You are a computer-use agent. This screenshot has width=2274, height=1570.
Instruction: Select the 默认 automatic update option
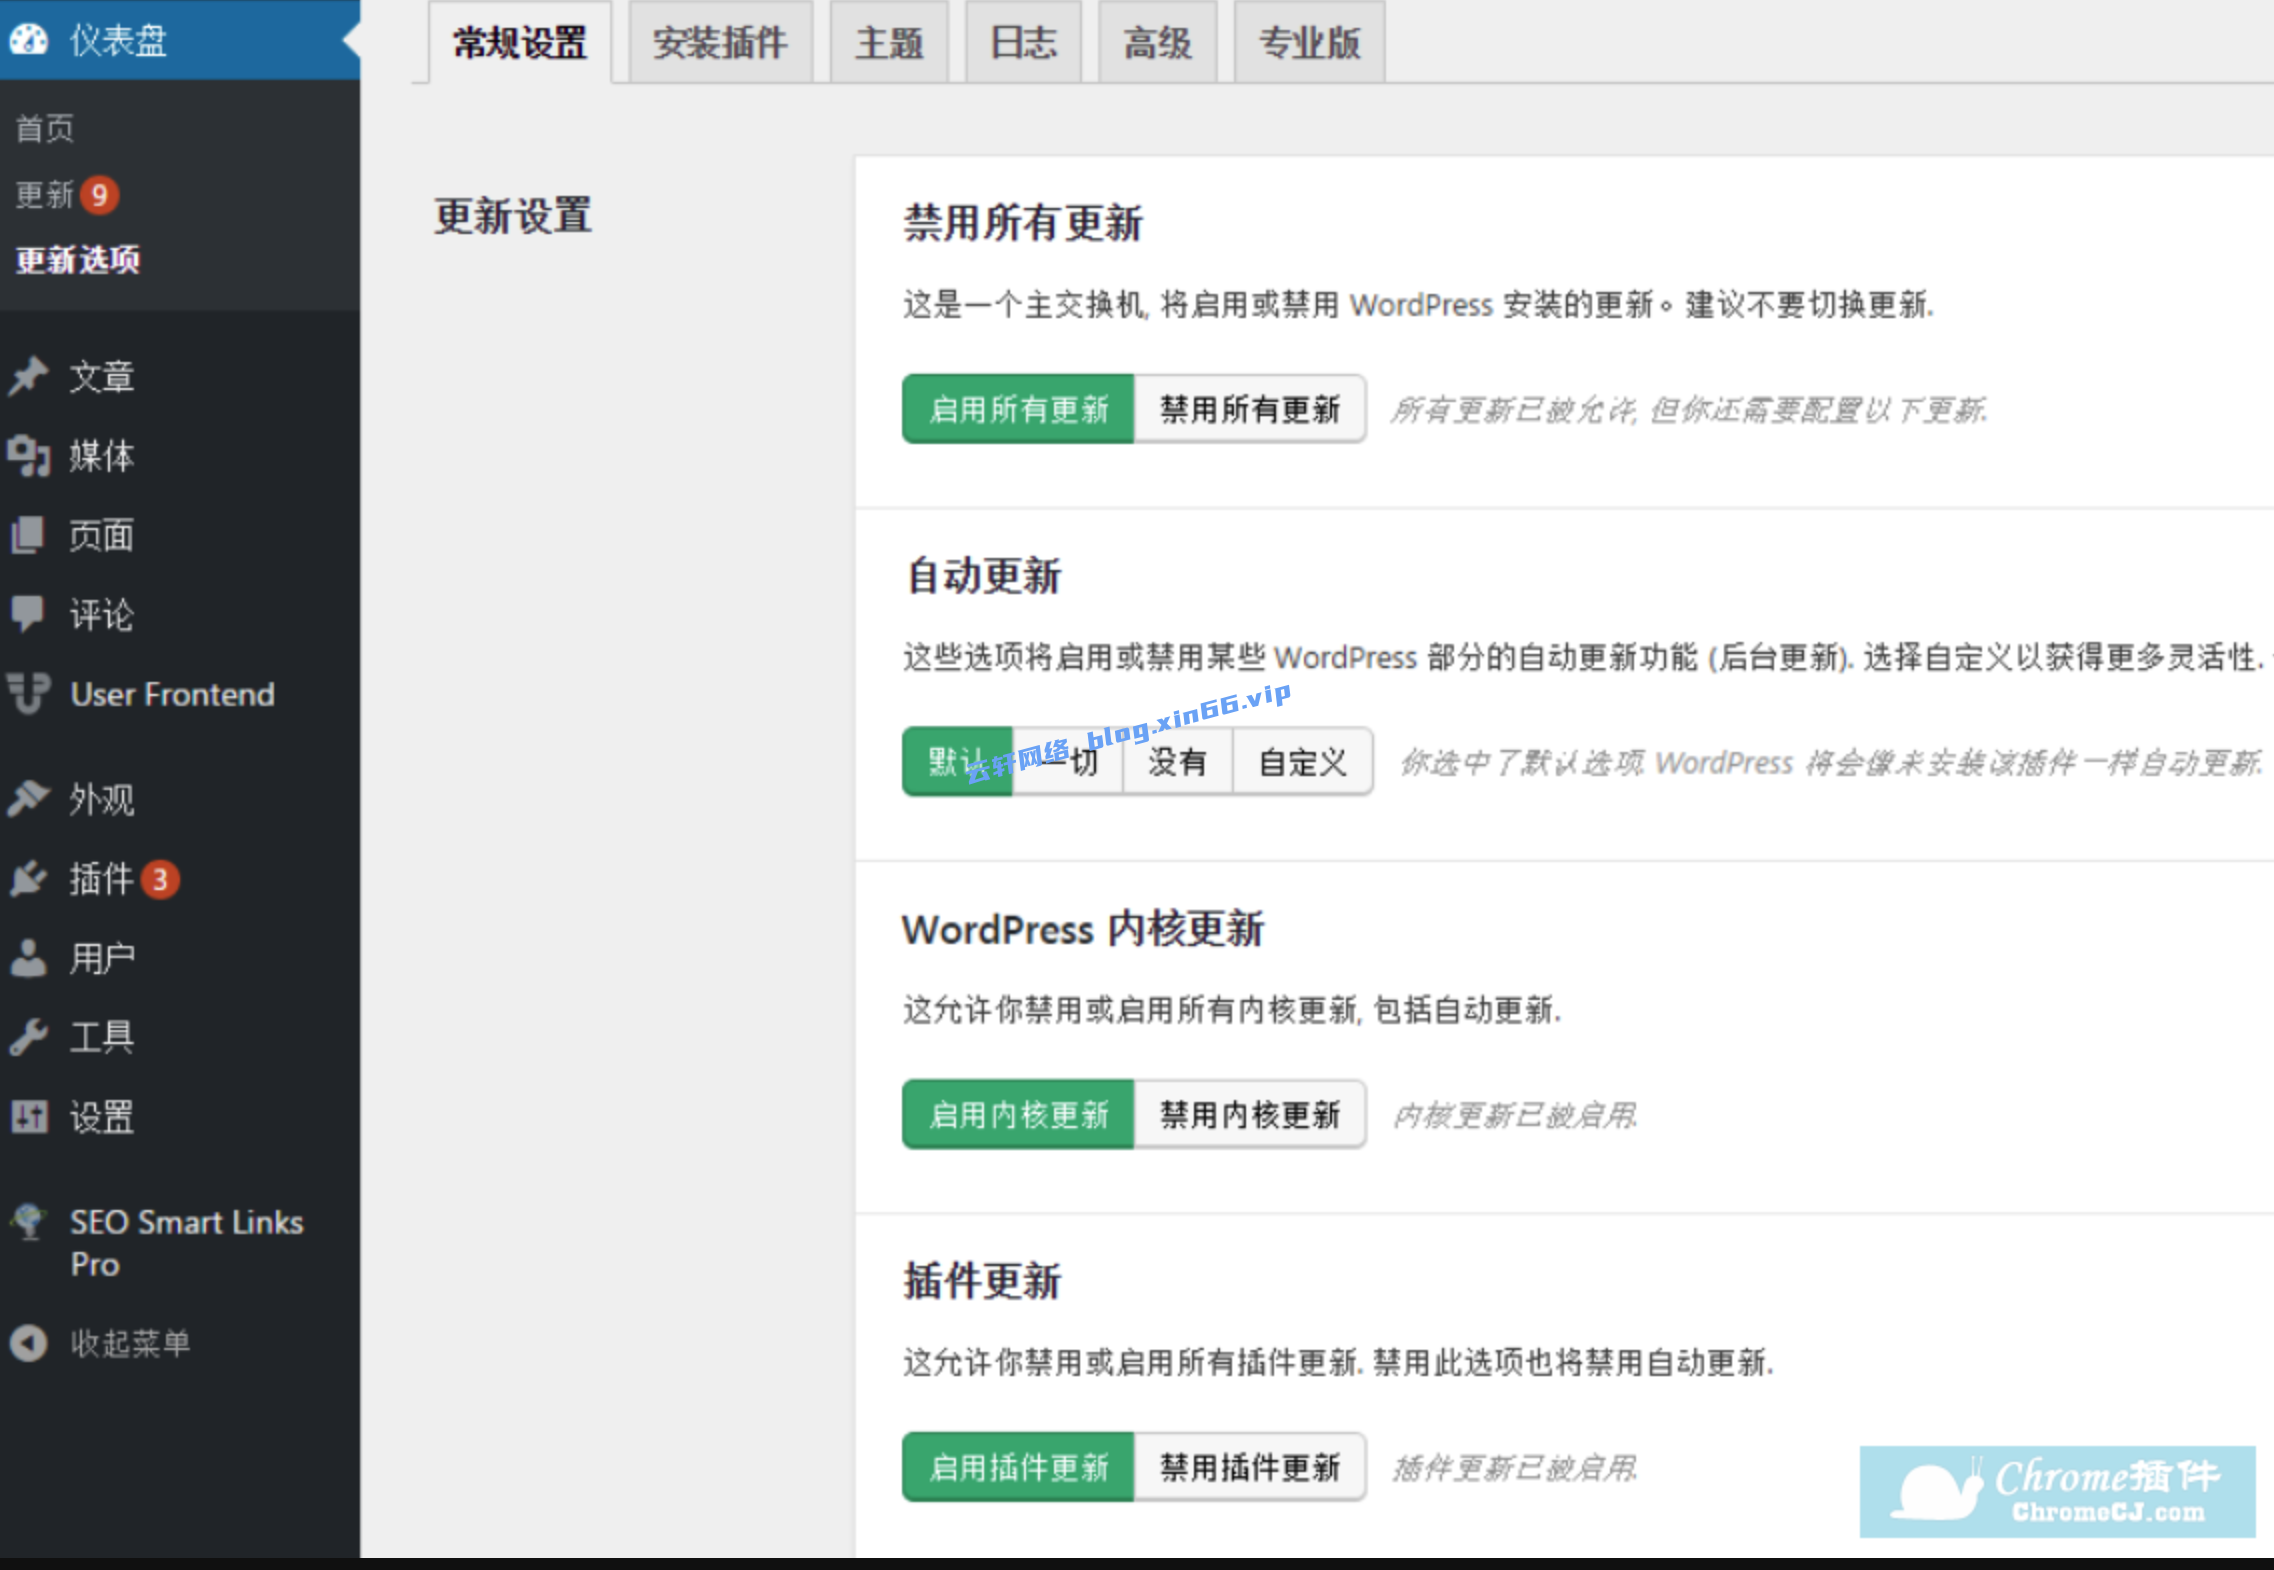coord(957,762)
